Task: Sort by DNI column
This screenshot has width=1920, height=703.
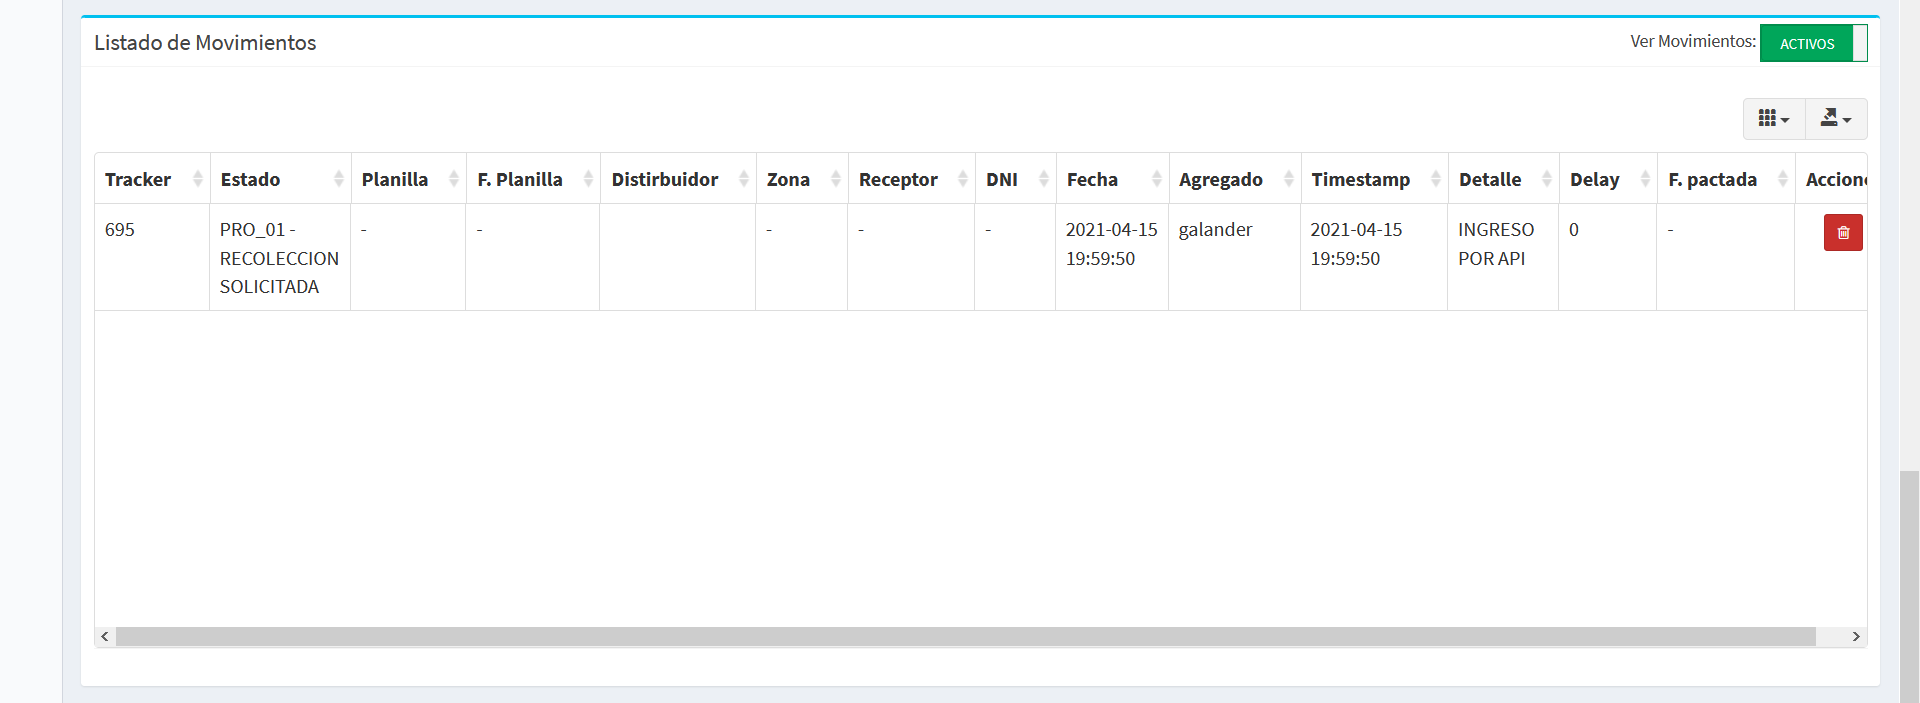Action: [1014, 180]
